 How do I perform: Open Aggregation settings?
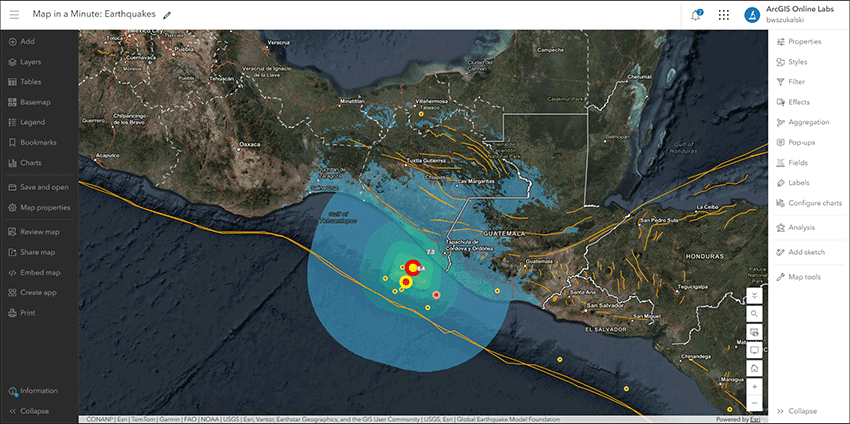(x=802, y=122)
